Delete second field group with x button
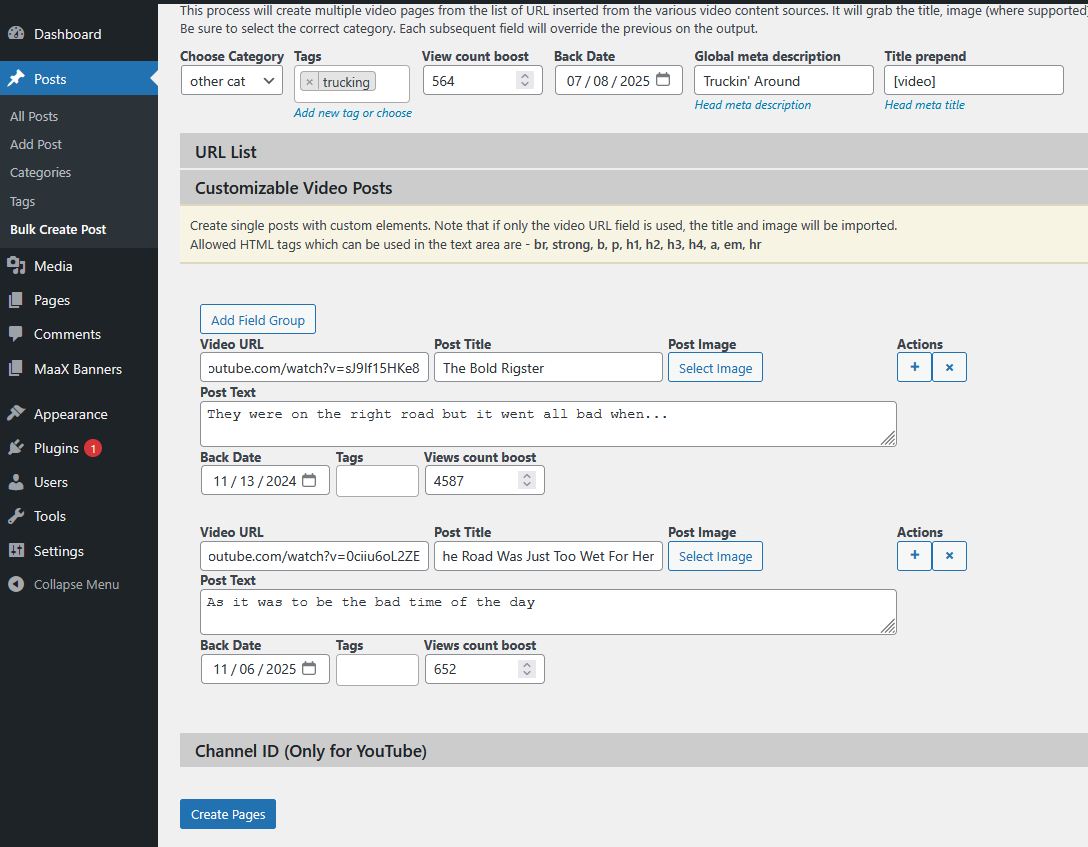This screenshot has height=847, width=1088. click(x=949, y=555)
